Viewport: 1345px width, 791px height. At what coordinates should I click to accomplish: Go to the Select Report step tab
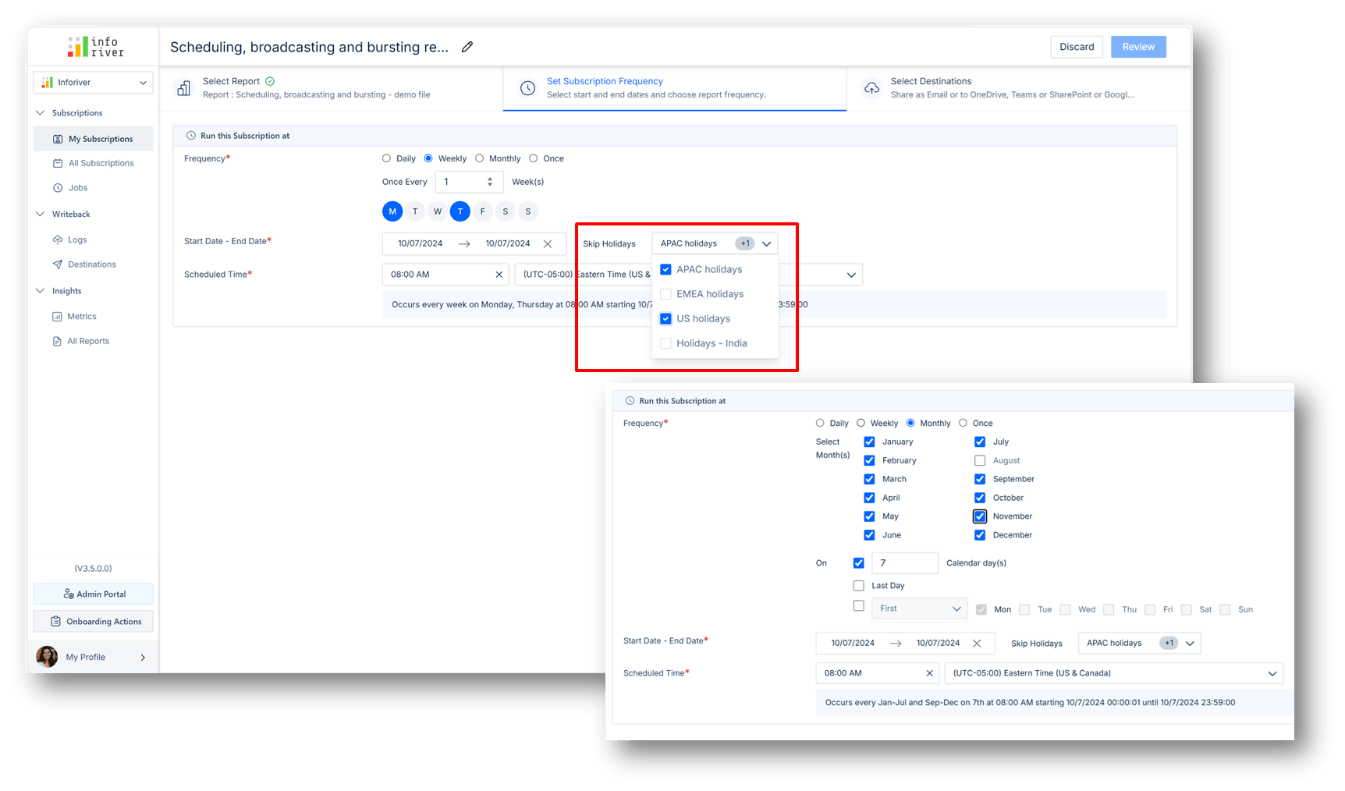tap(331, 88)
